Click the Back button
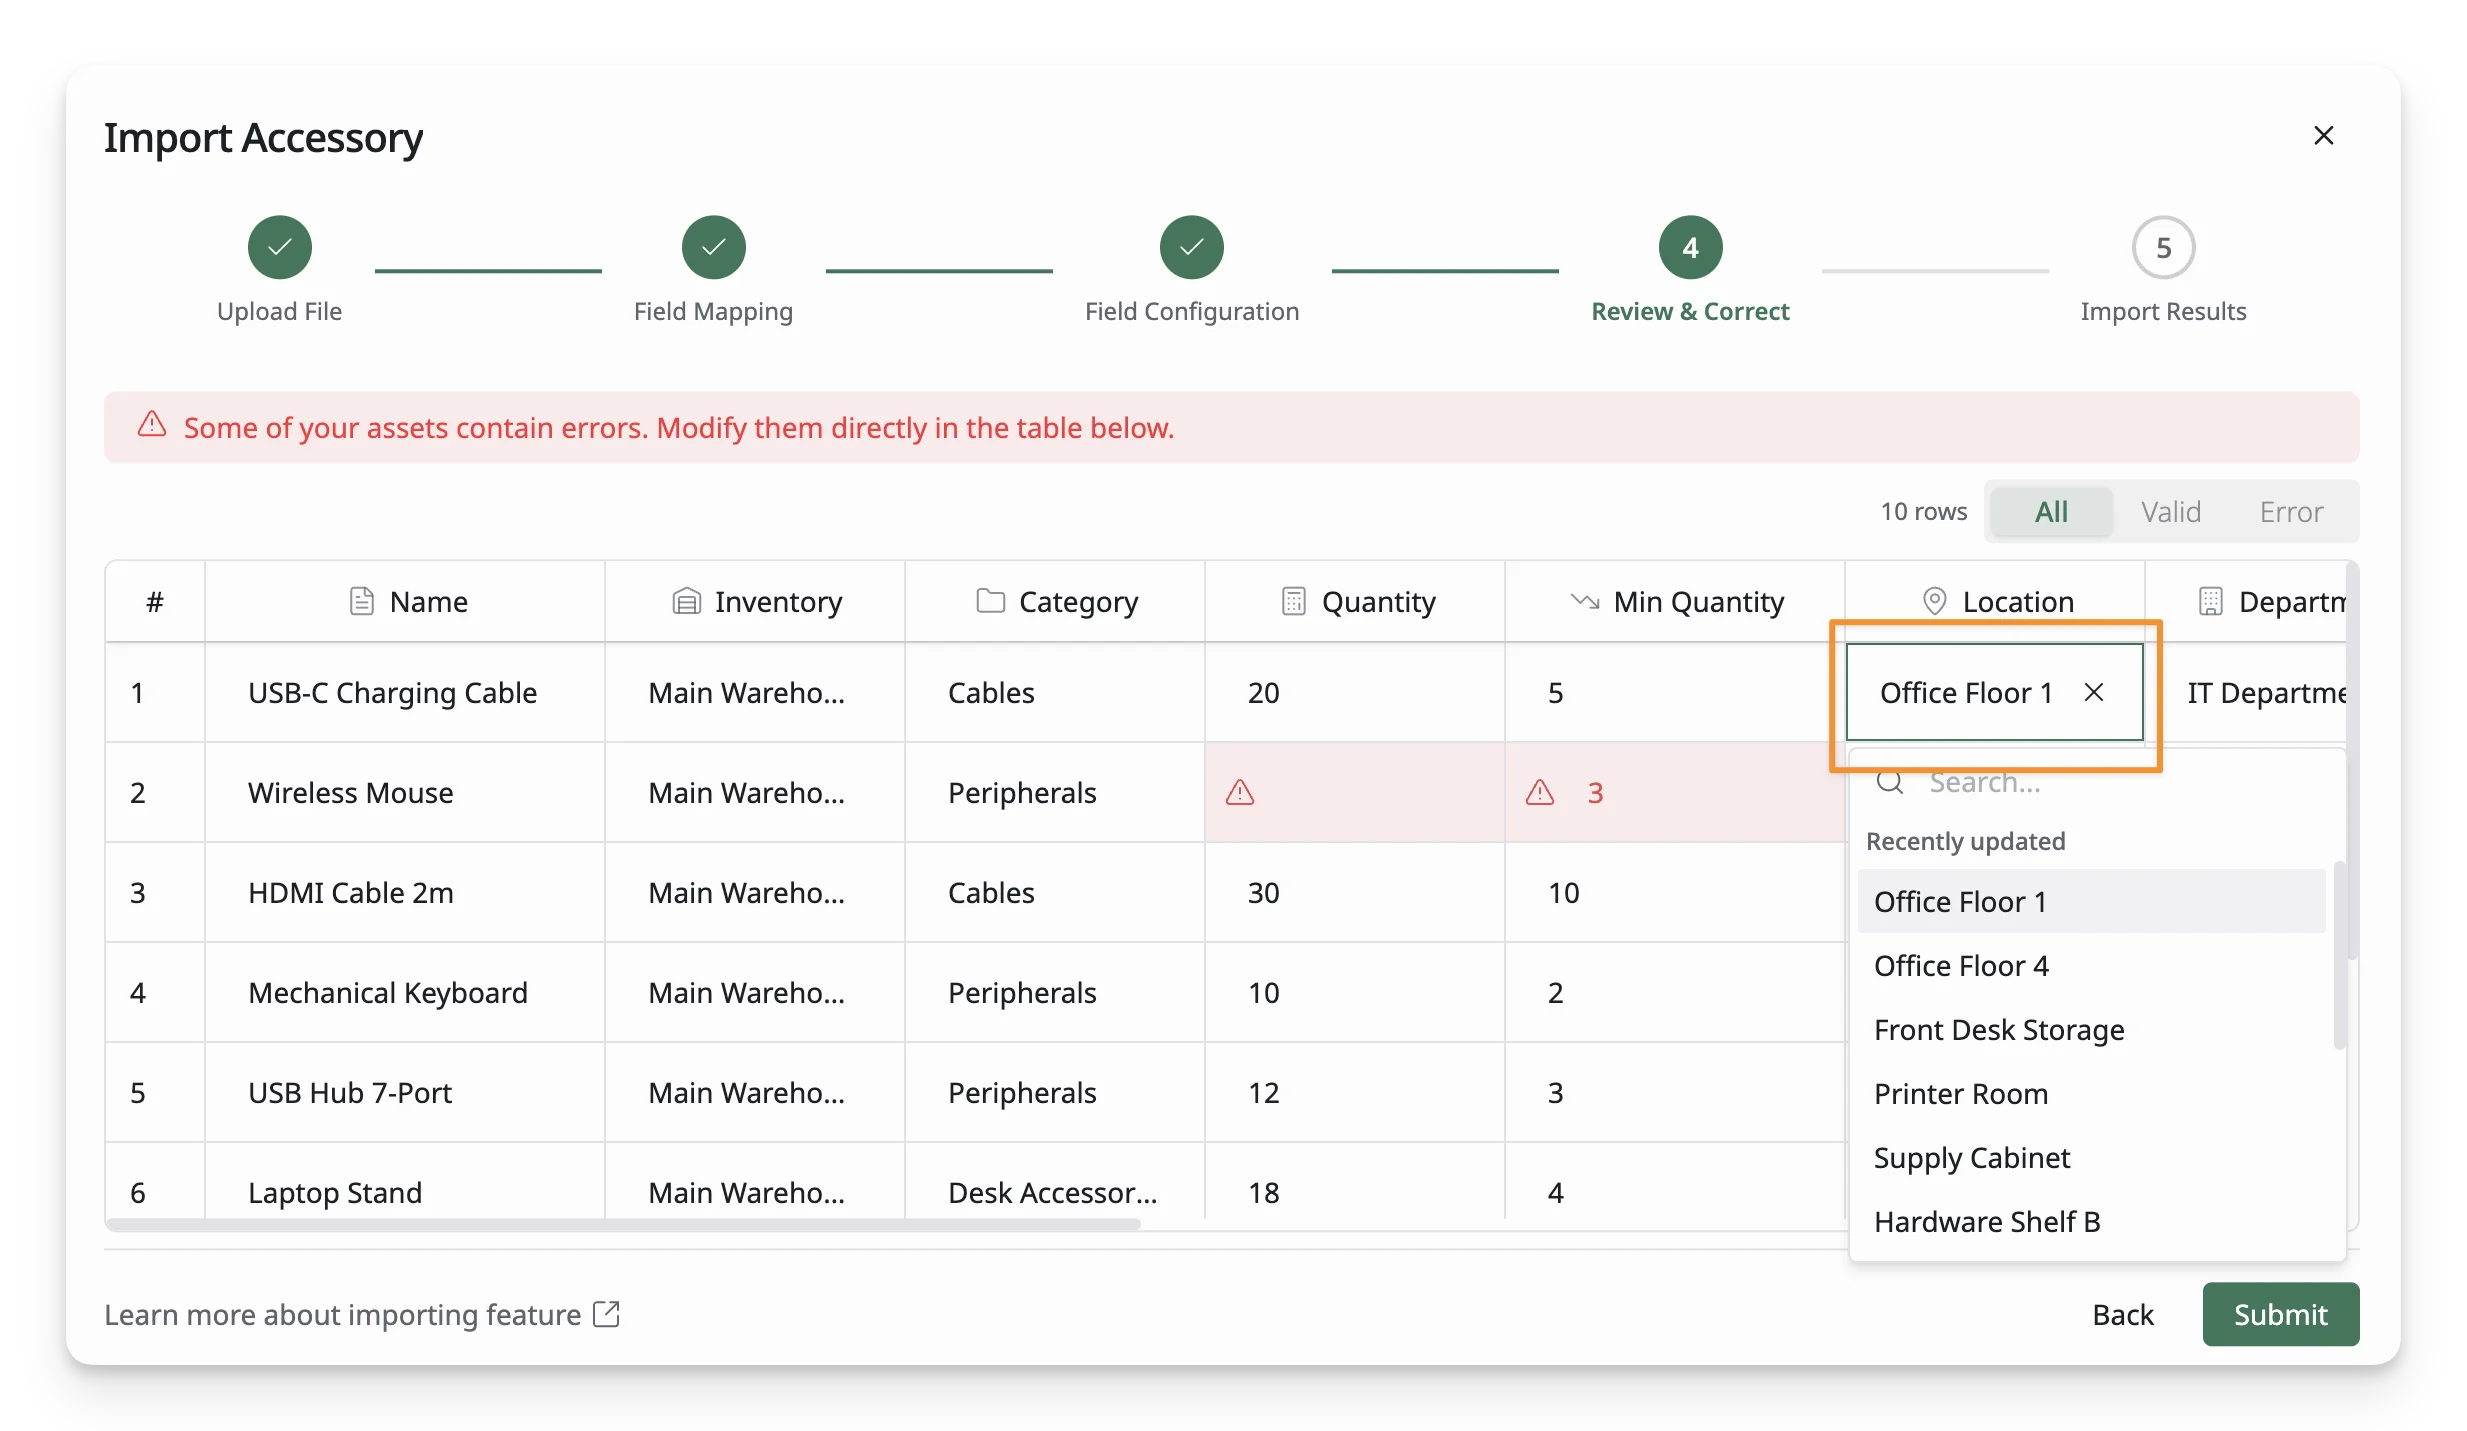Viewport: 2467px width, 1431px height. pyautogui.click(x=2122, y=1314)
